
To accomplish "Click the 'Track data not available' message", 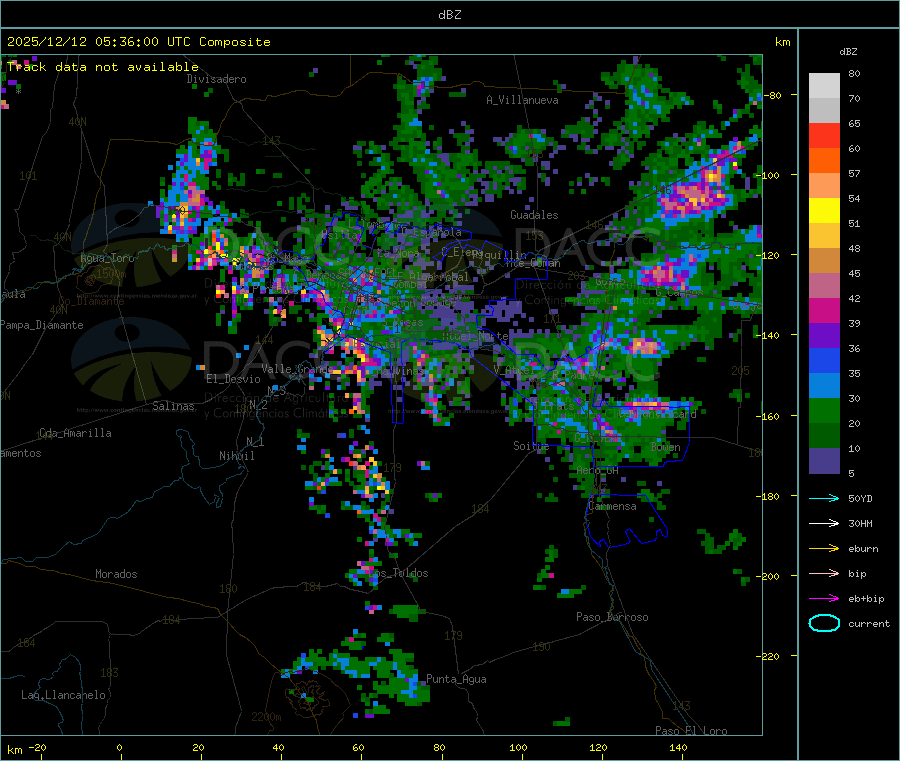I will pos(103,67).
